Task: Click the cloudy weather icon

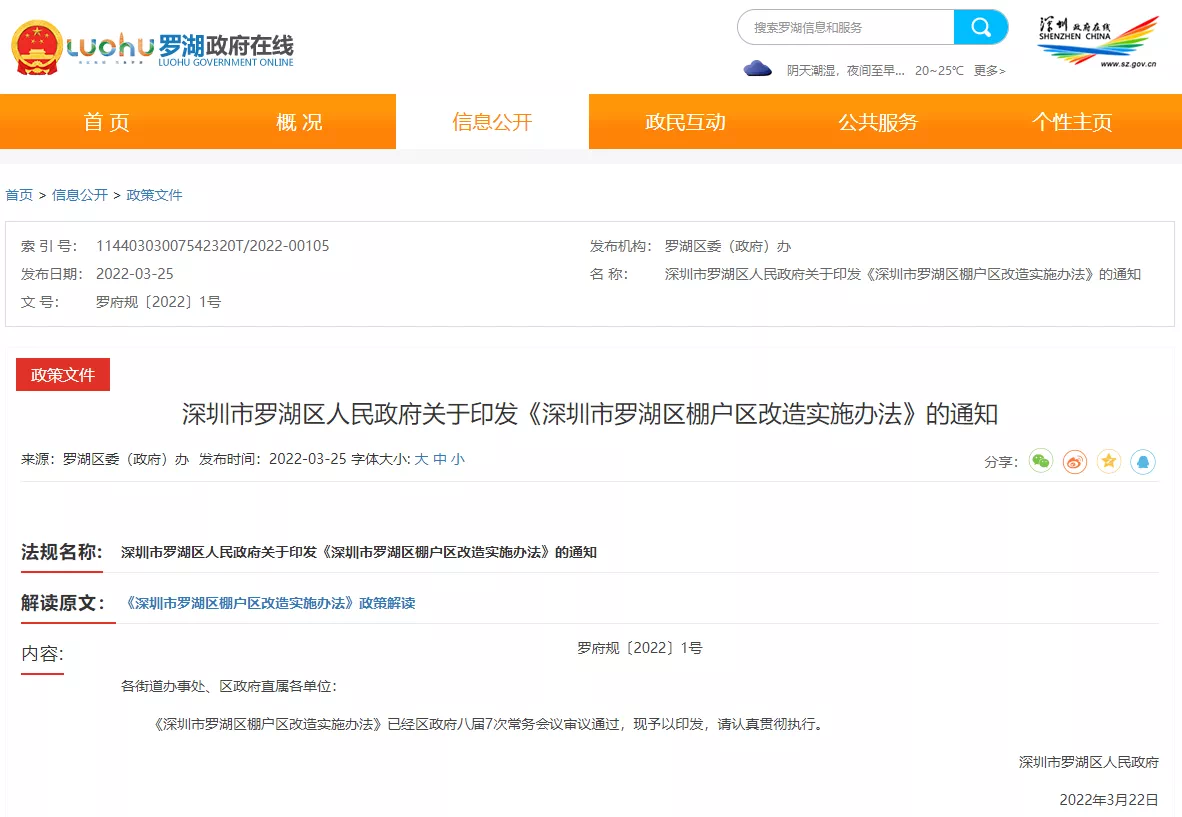Action: (758, 69)
